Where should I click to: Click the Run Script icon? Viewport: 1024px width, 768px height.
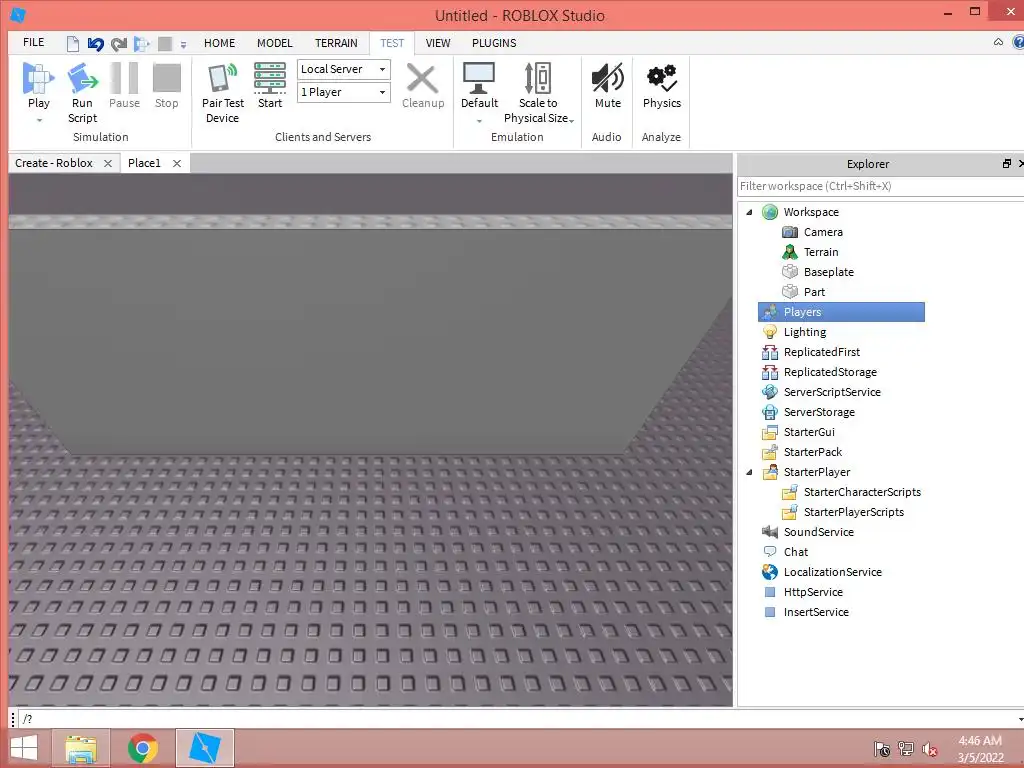[x=82, y=78]
